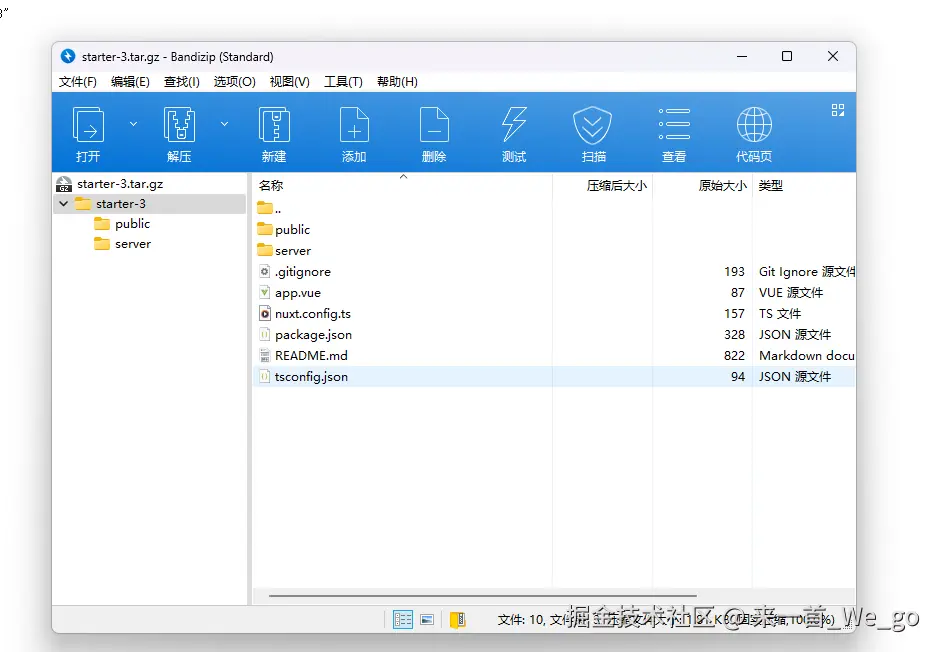Viewport: 939px width, 652px height.
Task: Click the README.md file icon
Action: (265, 356)
